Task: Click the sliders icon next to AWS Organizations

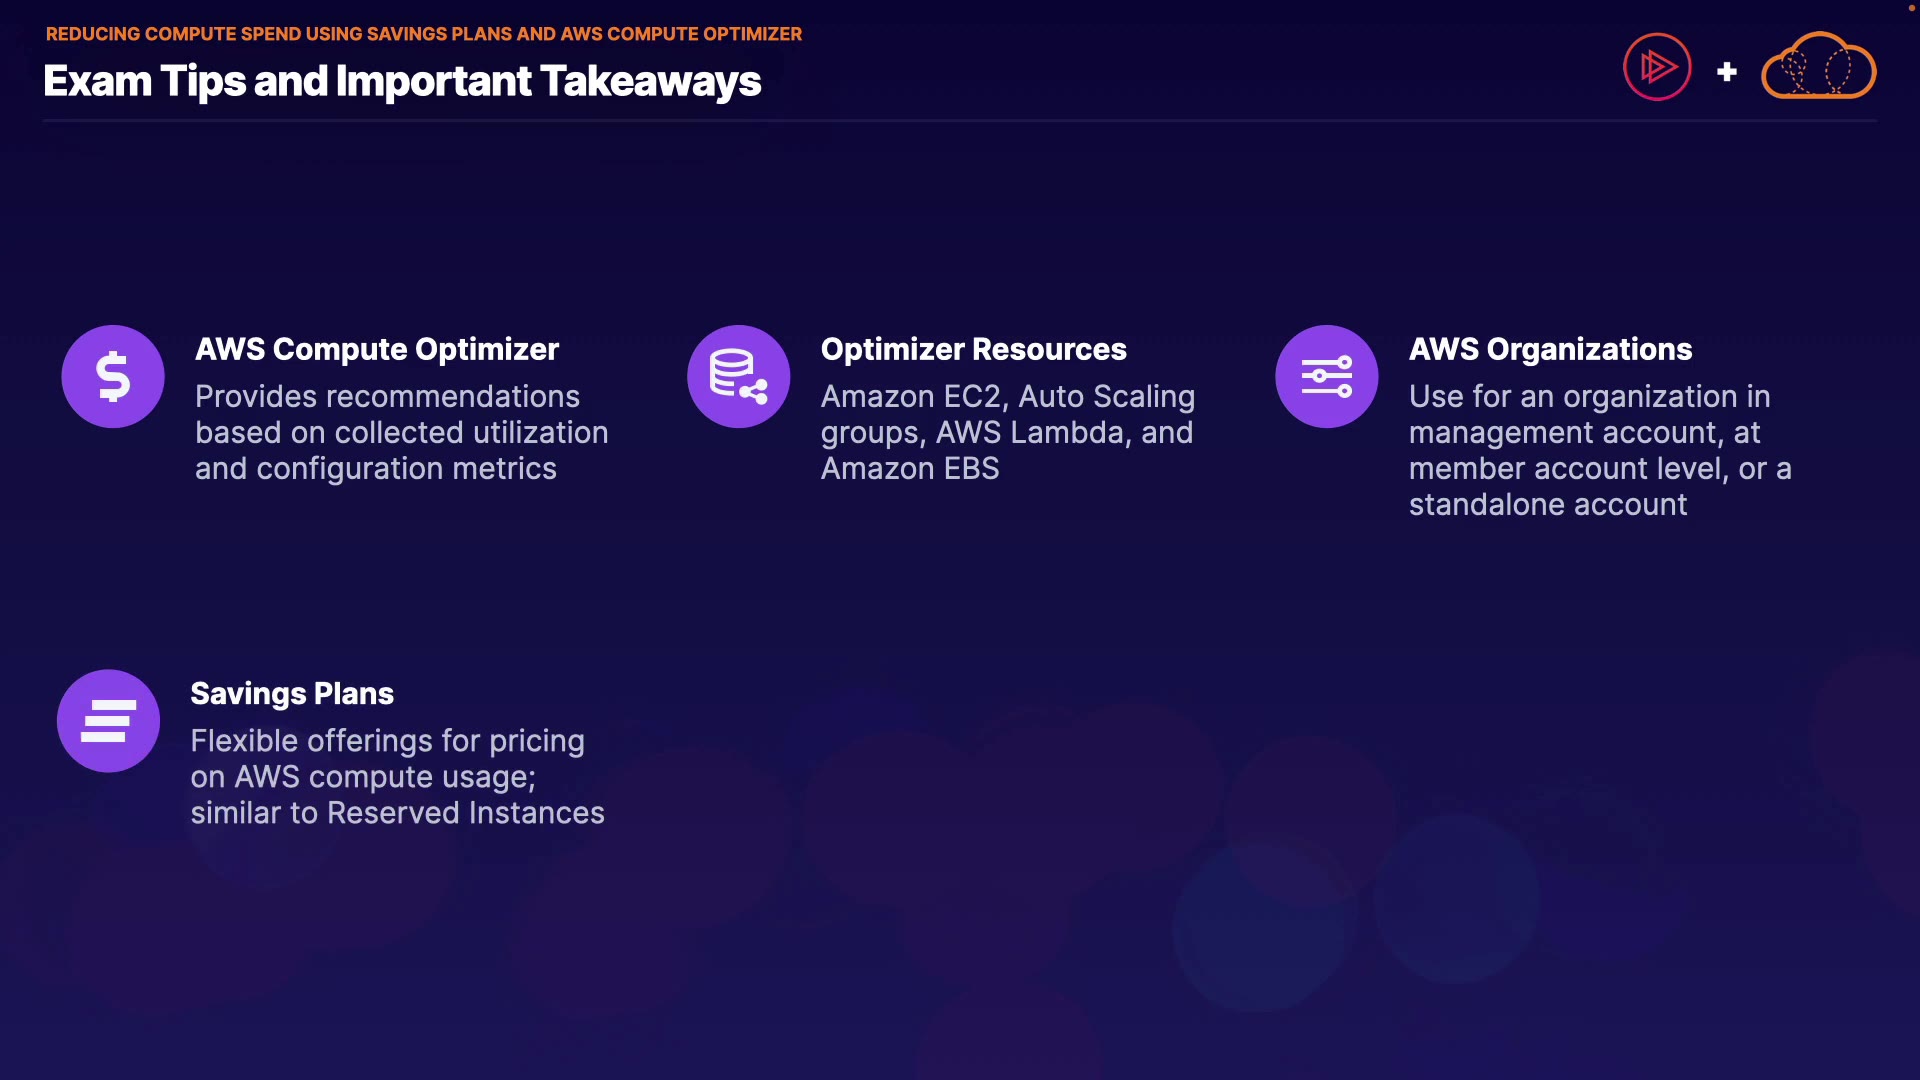Action: tap(1327, 377)
